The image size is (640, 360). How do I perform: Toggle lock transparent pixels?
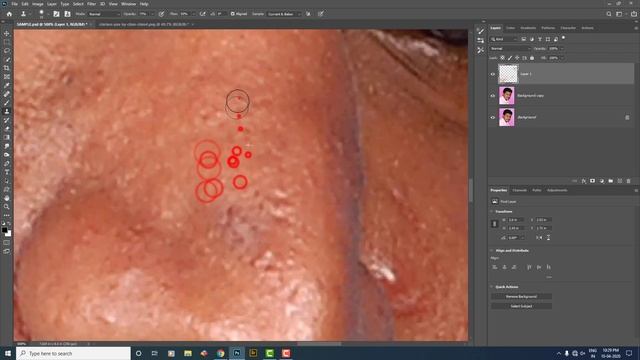coord(502,58)
